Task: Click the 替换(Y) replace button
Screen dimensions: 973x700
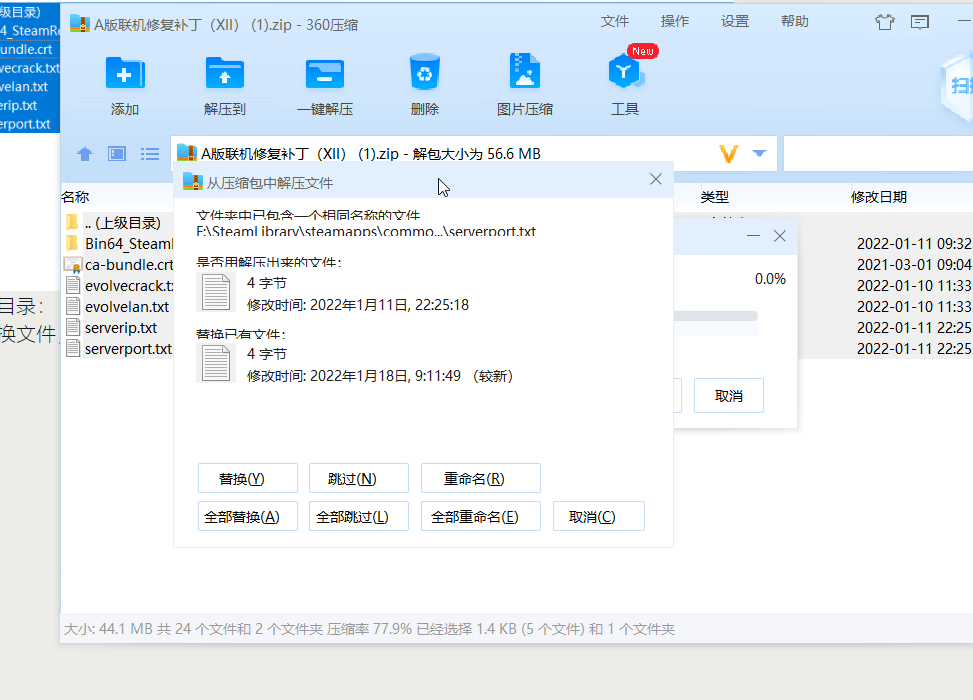Action: coord(248,478)
